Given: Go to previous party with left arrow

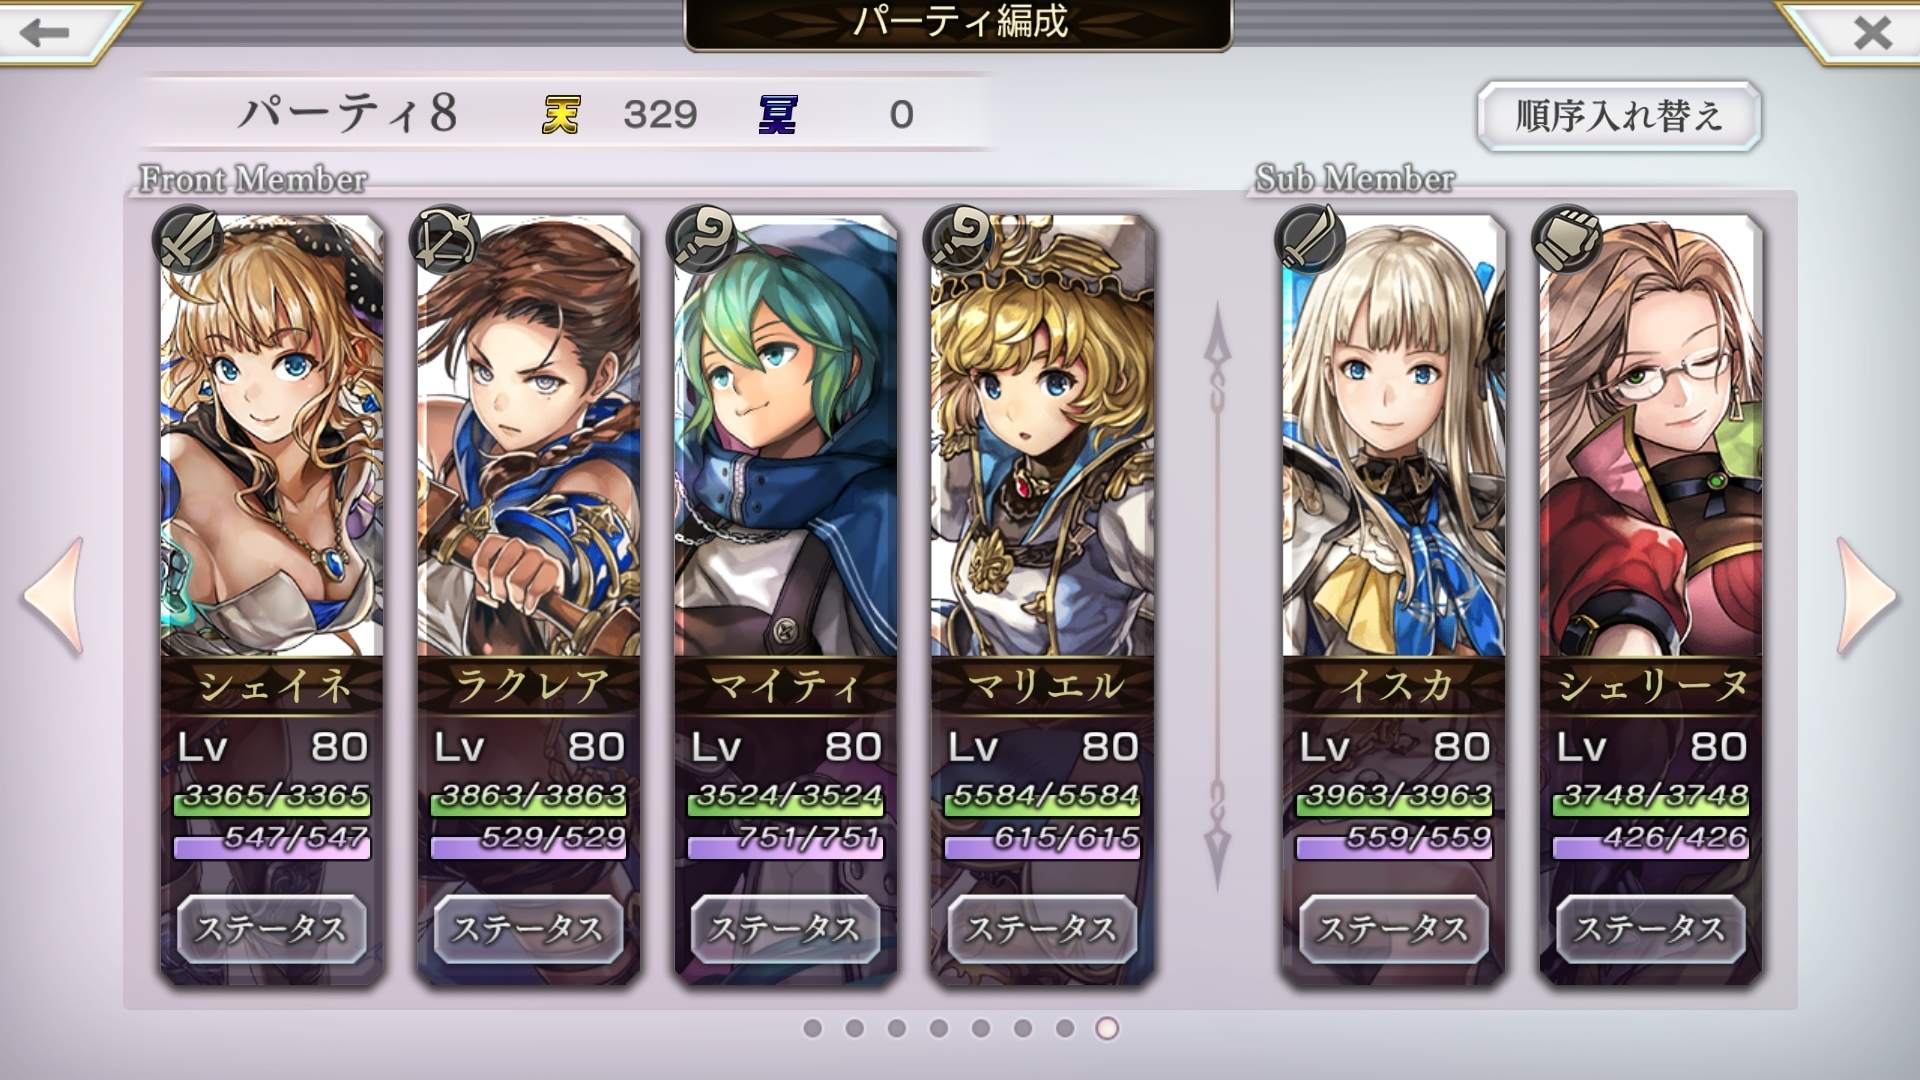Looking at the screenshot, I should point(53,597).
